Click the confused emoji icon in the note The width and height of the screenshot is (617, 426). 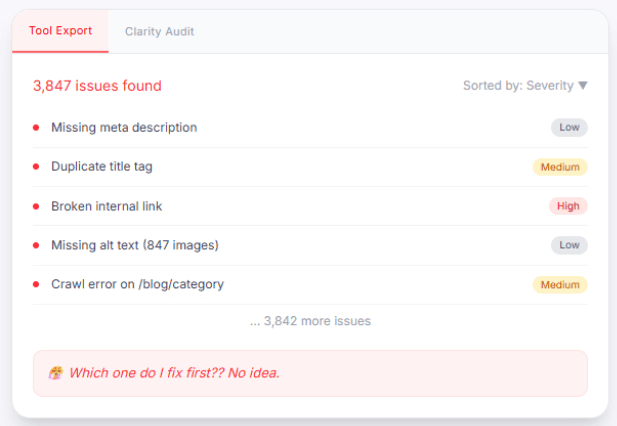pyautogui.click(x=55, y=373)
